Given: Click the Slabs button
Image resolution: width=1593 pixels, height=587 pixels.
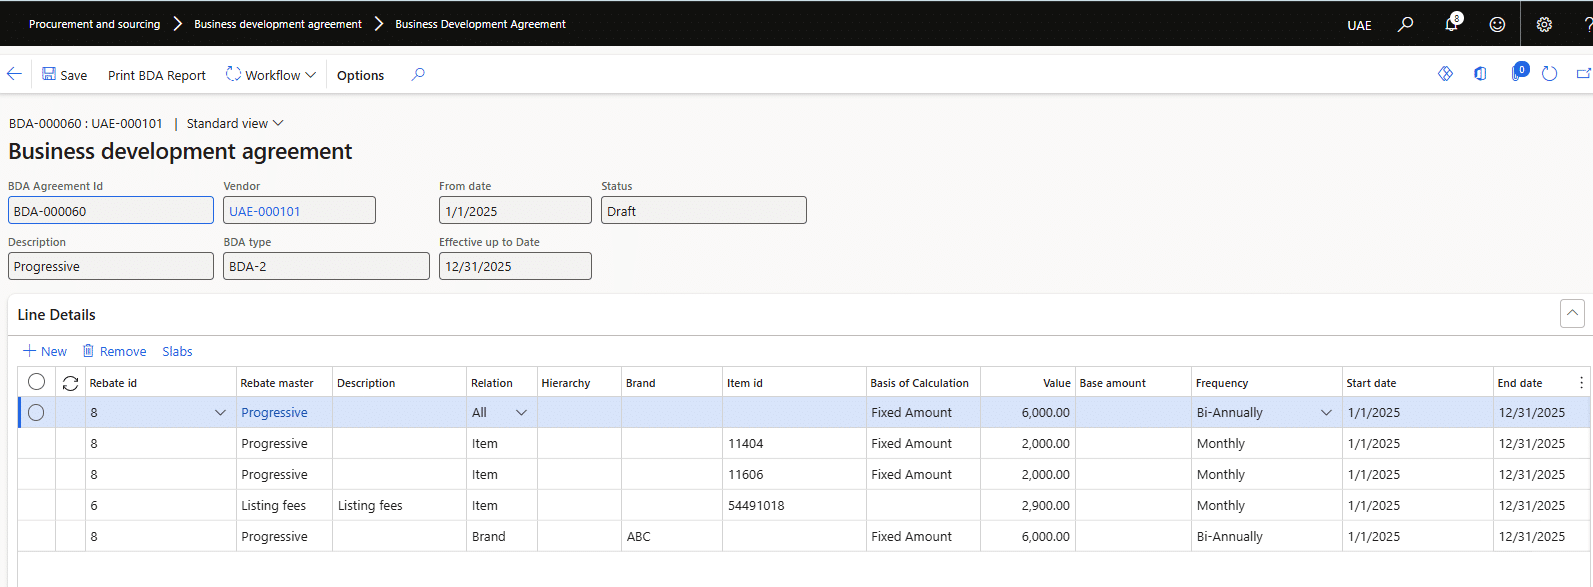Looking at the screenshot, I should coord(177,351).
